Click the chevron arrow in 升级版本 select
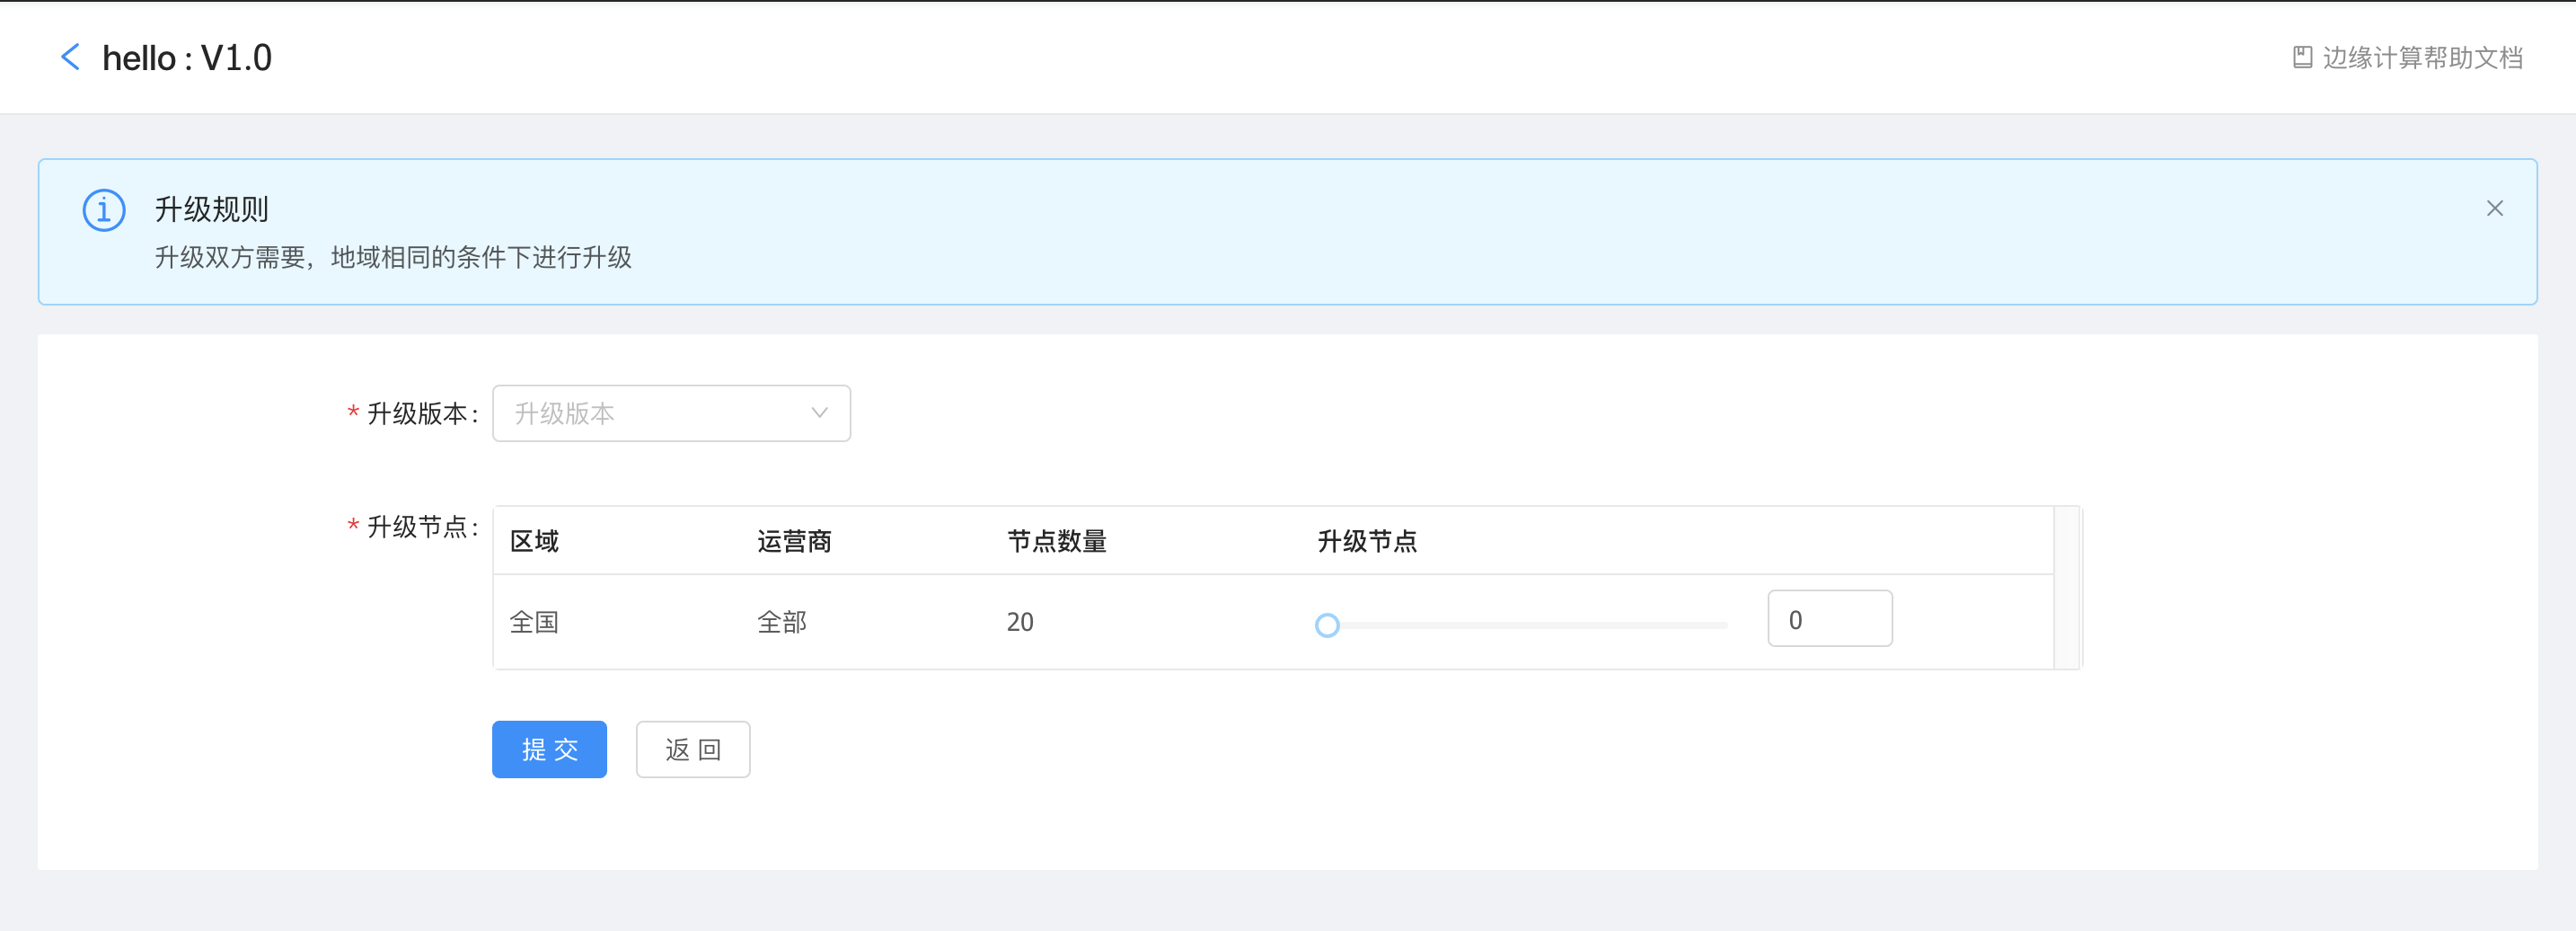The width and height of the screenshot is (2576, 931). pos(819,413)
